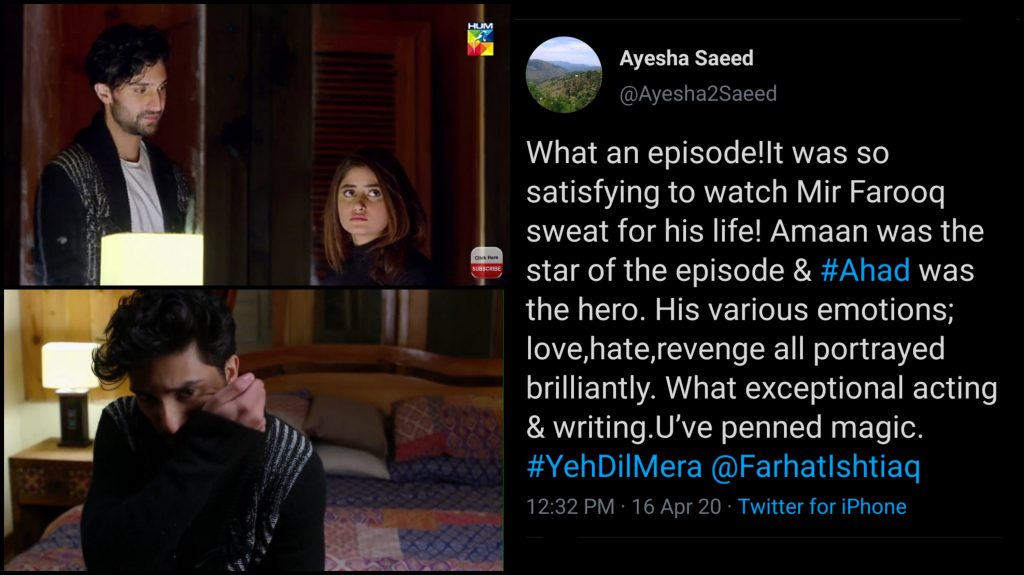Click the woman in the top image

[374, 219]
